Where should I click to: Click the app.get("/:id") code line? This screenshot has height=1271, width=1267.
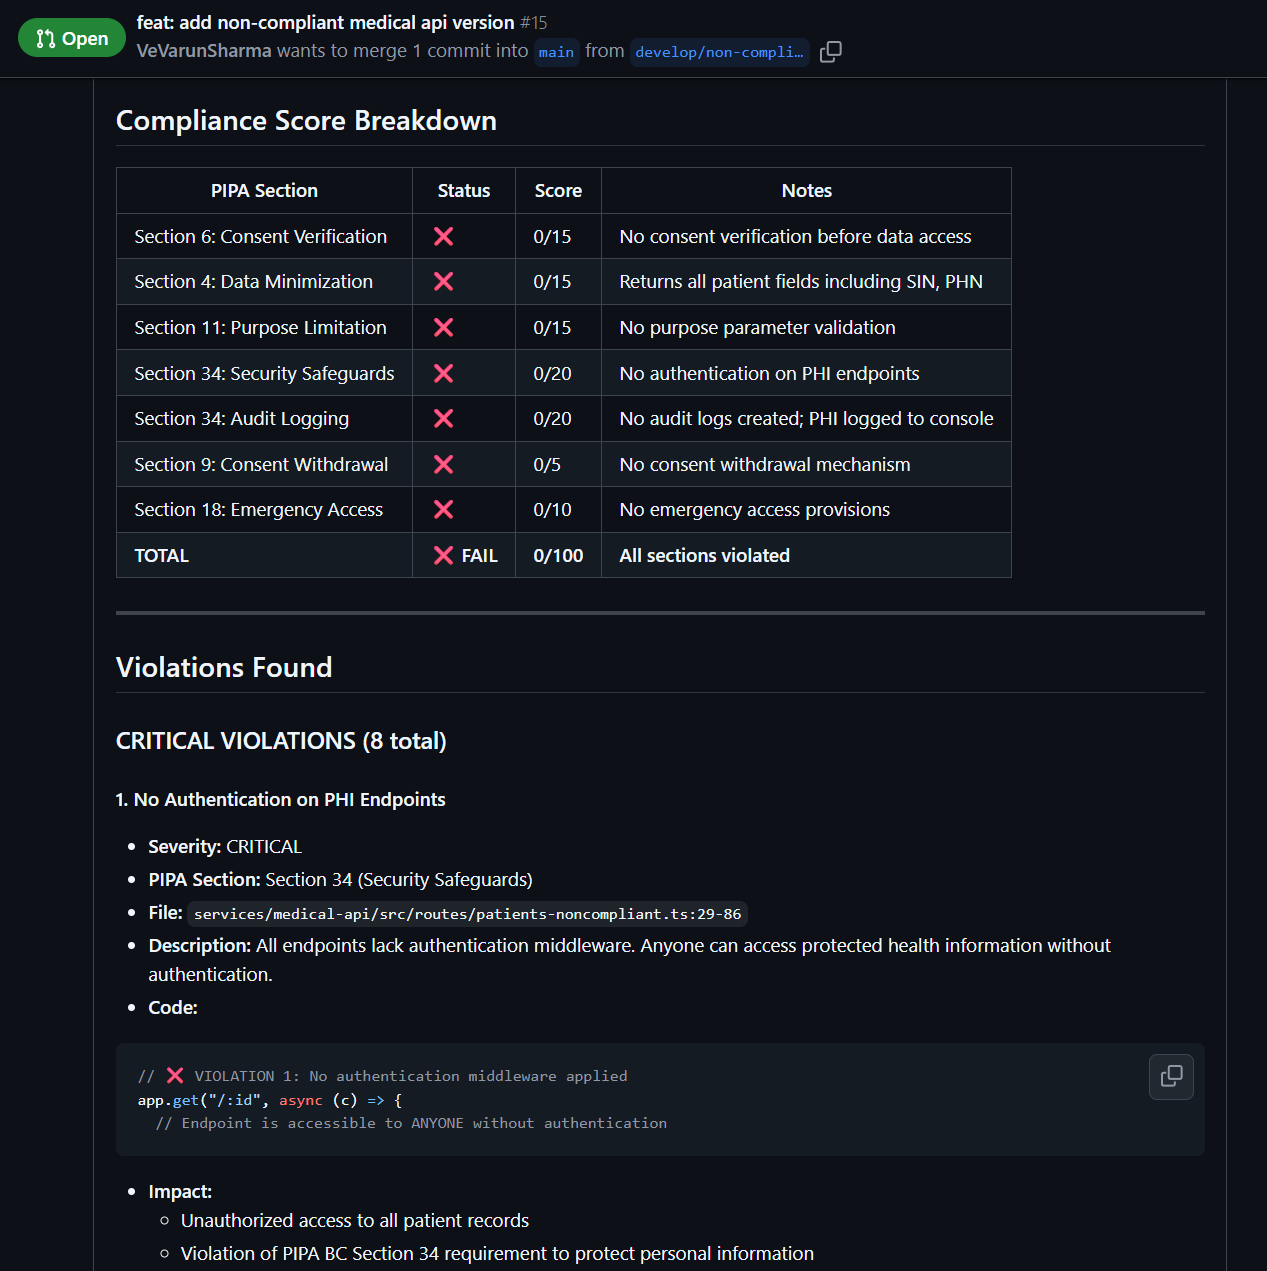[x=270, y=1100]
